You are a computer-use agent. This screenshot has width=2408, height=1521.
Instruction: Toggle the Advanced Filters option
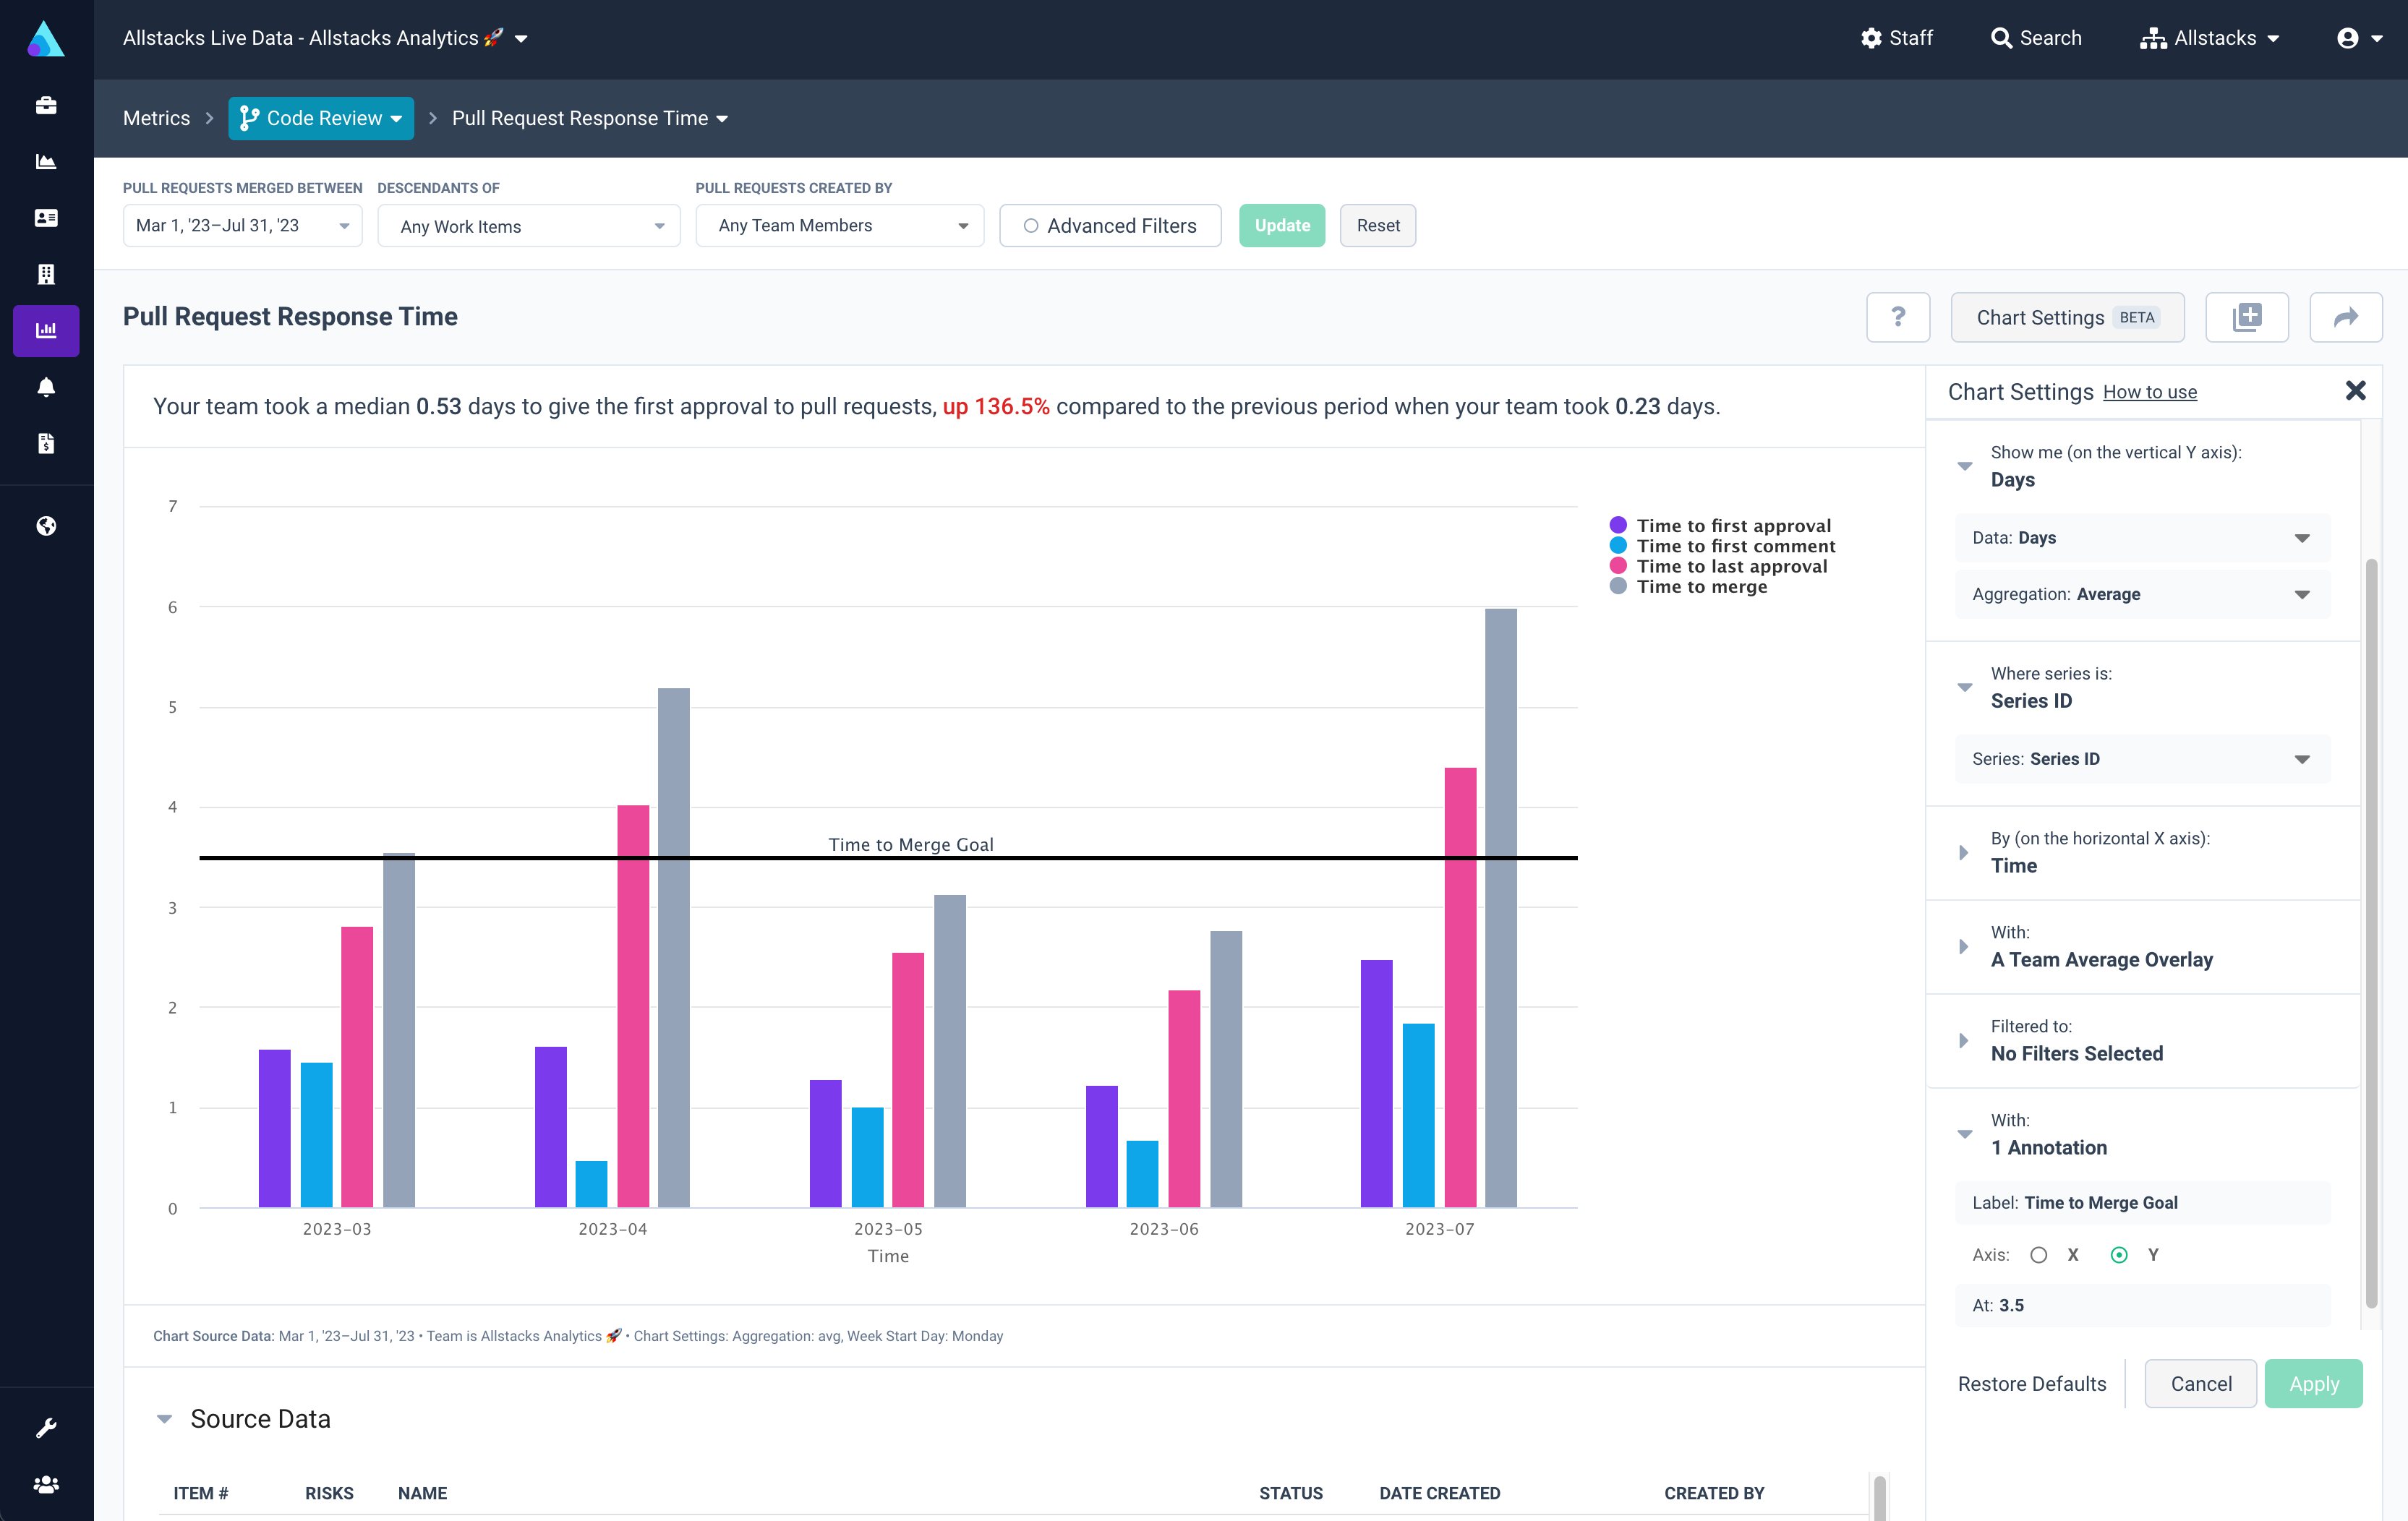tap(1109, 226)
